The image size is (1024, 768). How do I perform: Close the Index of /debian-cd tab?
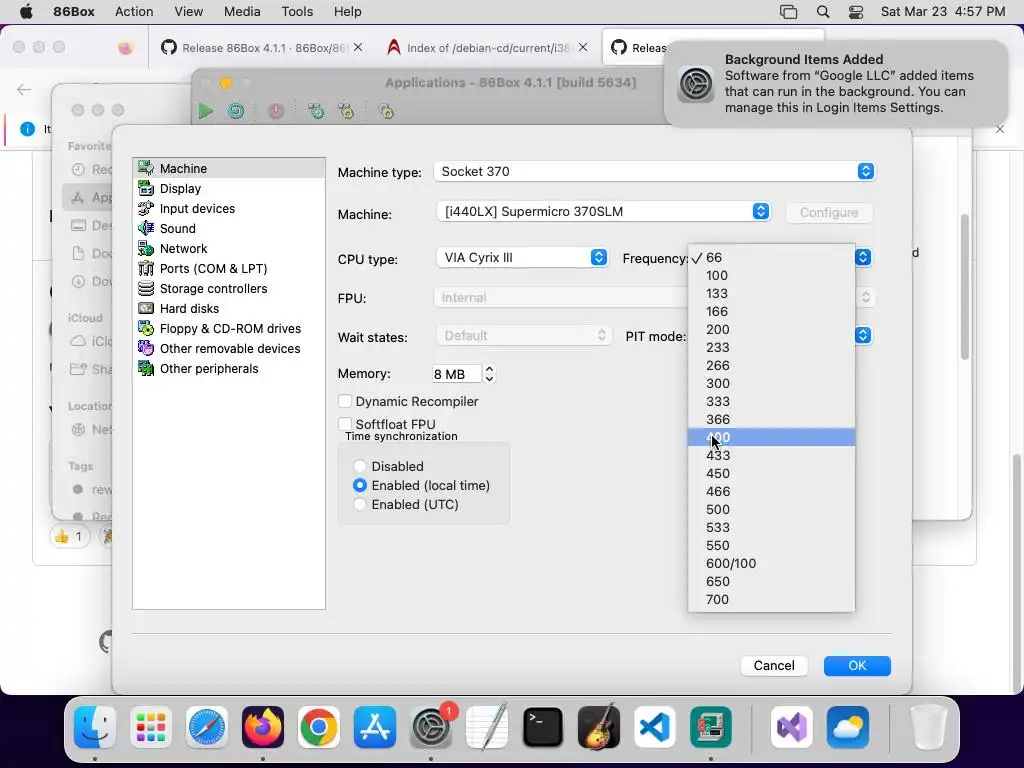click(583, 47)
